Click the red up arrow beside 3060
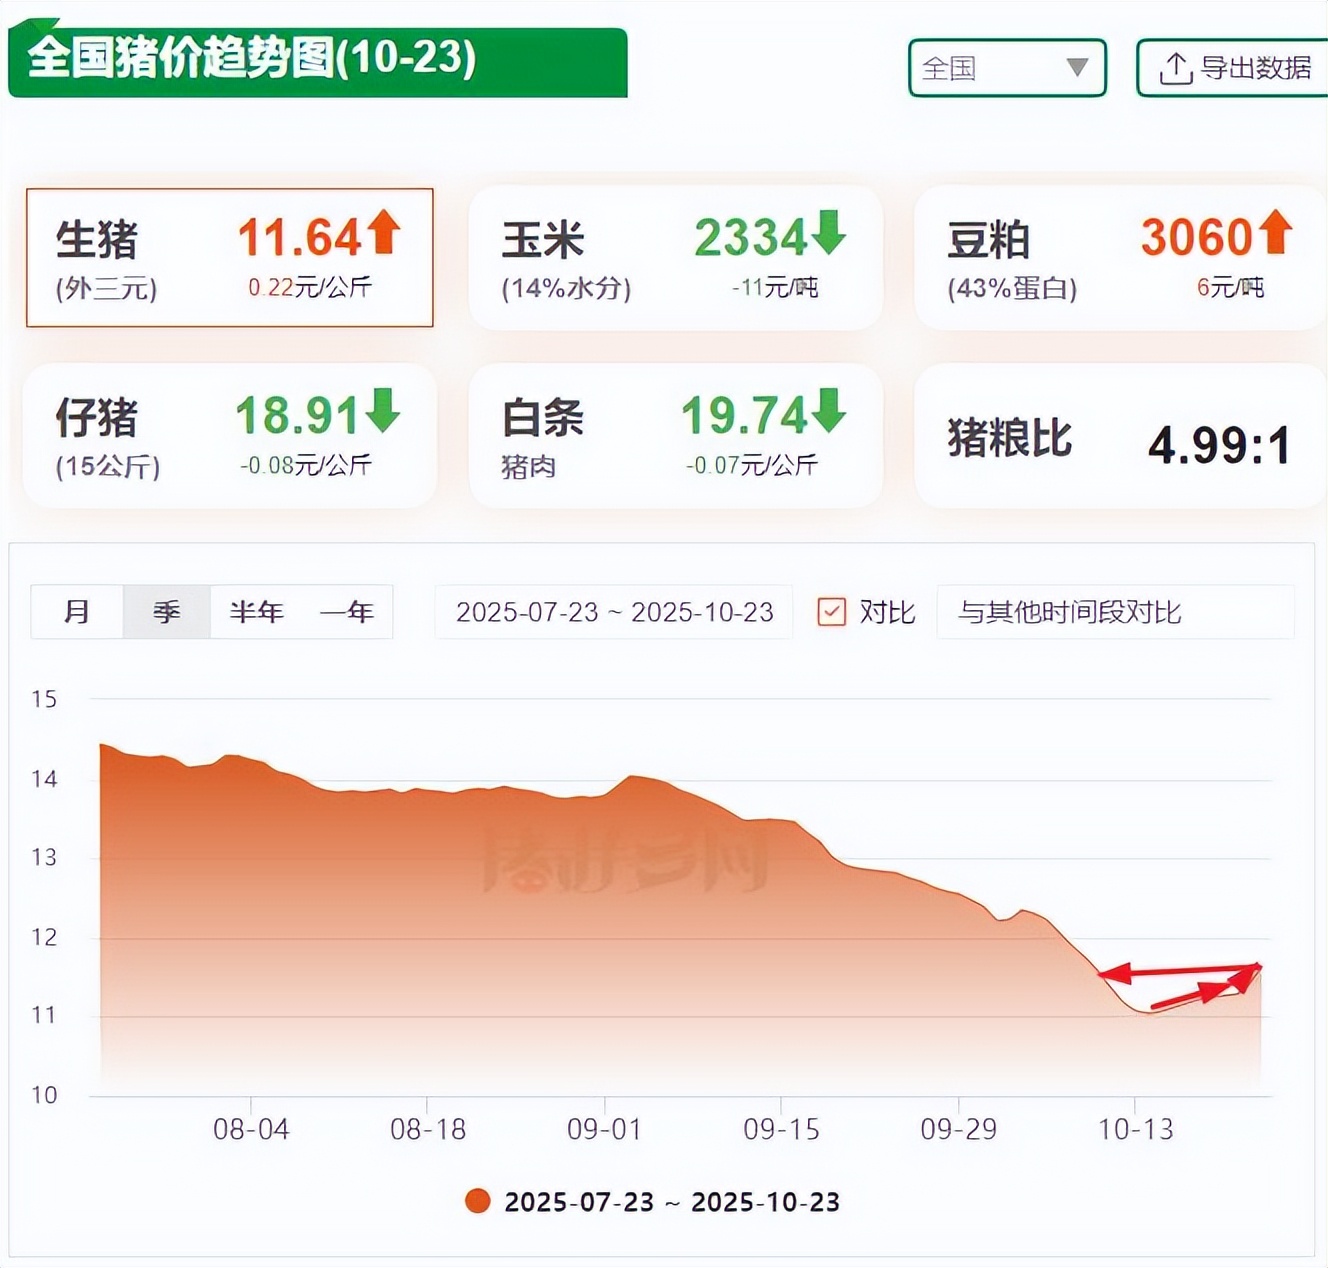Screen dimensions: 1328x1268 click(1275, 232)
